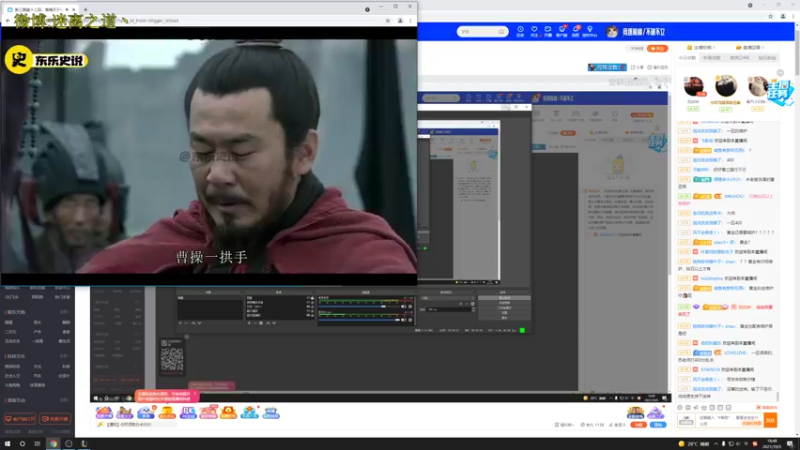
Task: Click the orange send button in chat
Action: [770, 420]
